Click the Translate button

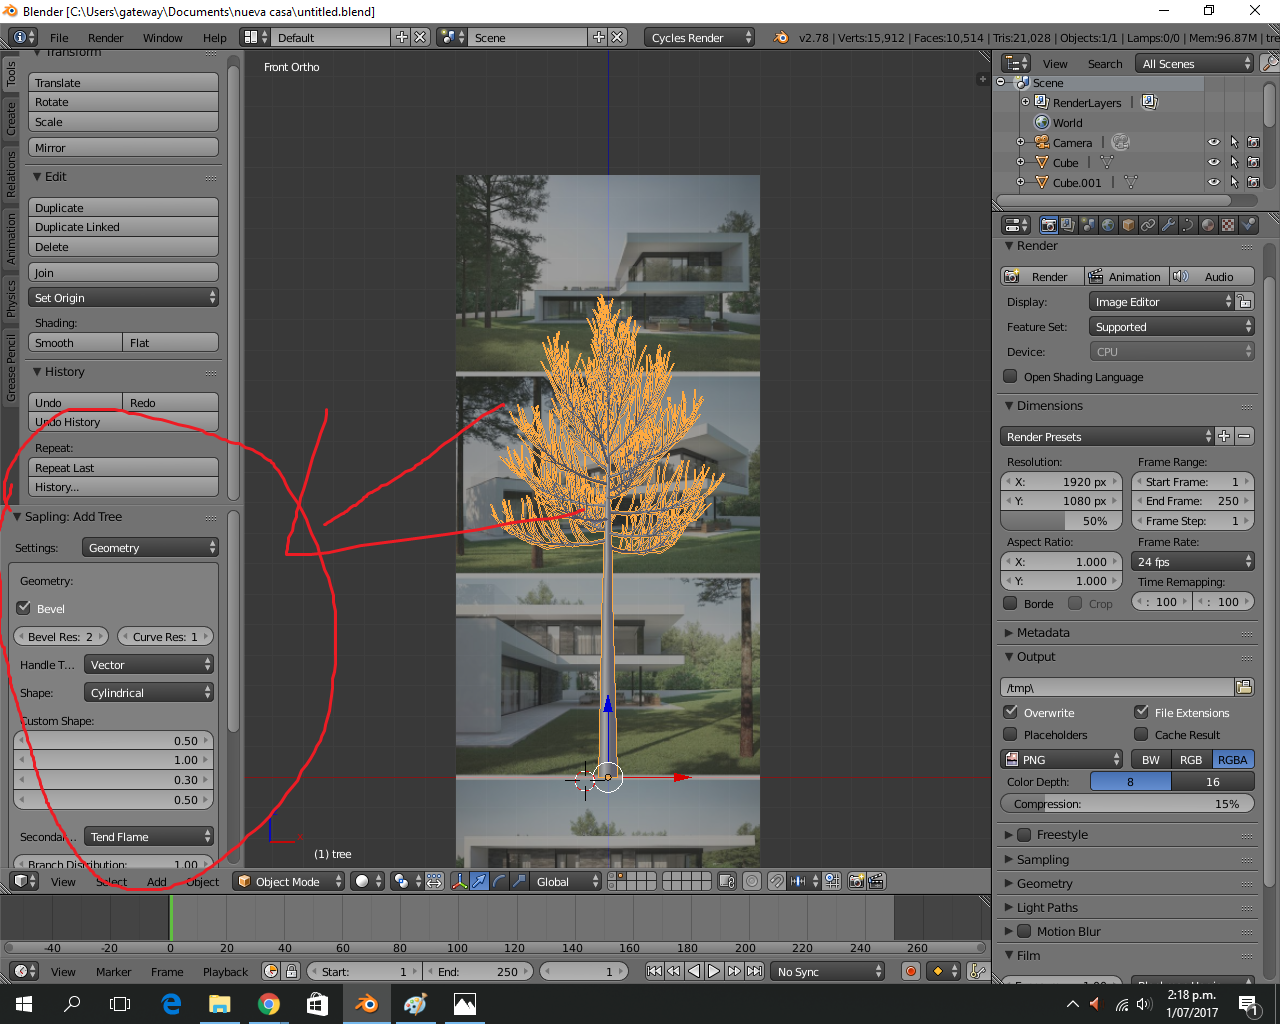[124, 82]
